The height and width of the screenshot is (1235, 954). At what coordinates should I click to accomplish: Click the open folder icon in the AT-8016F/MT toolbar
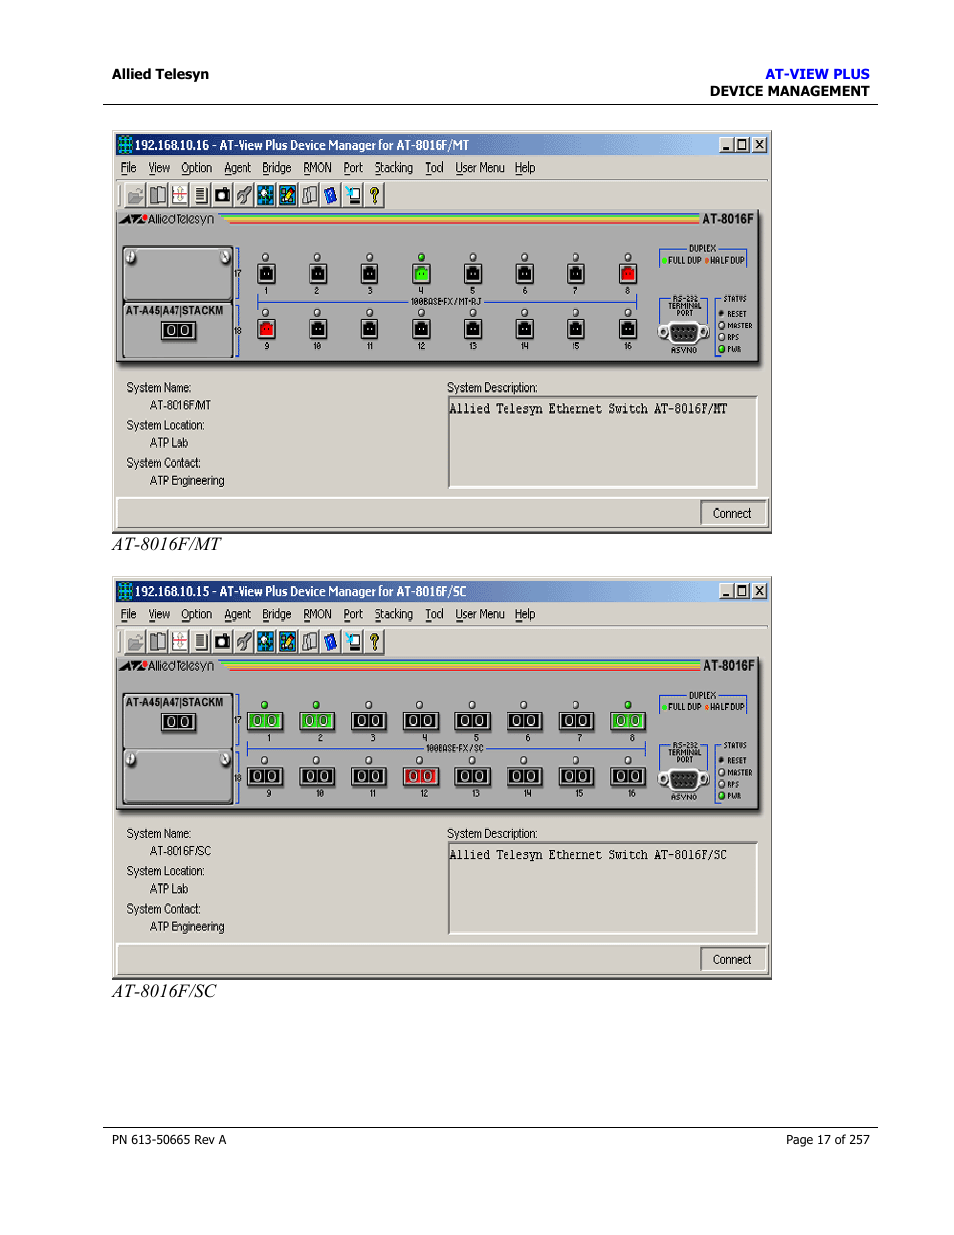coord(135,196)
